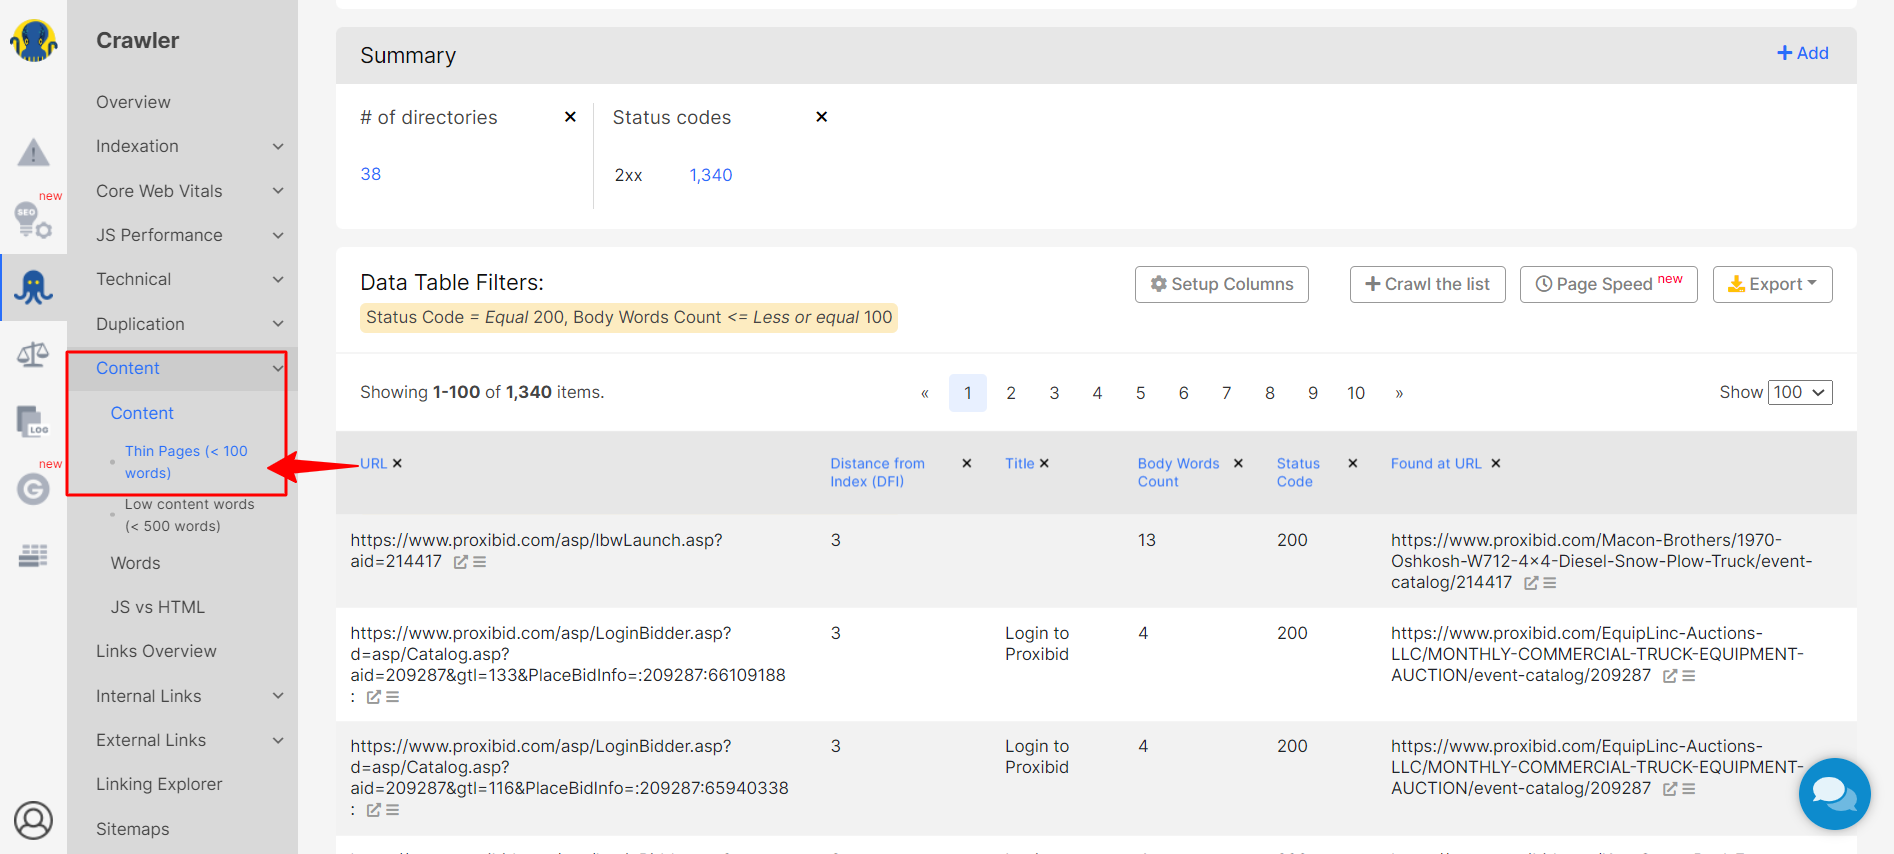Click the Setup Columns button
Screen dimensions: 1894x854
[1221, 284]
